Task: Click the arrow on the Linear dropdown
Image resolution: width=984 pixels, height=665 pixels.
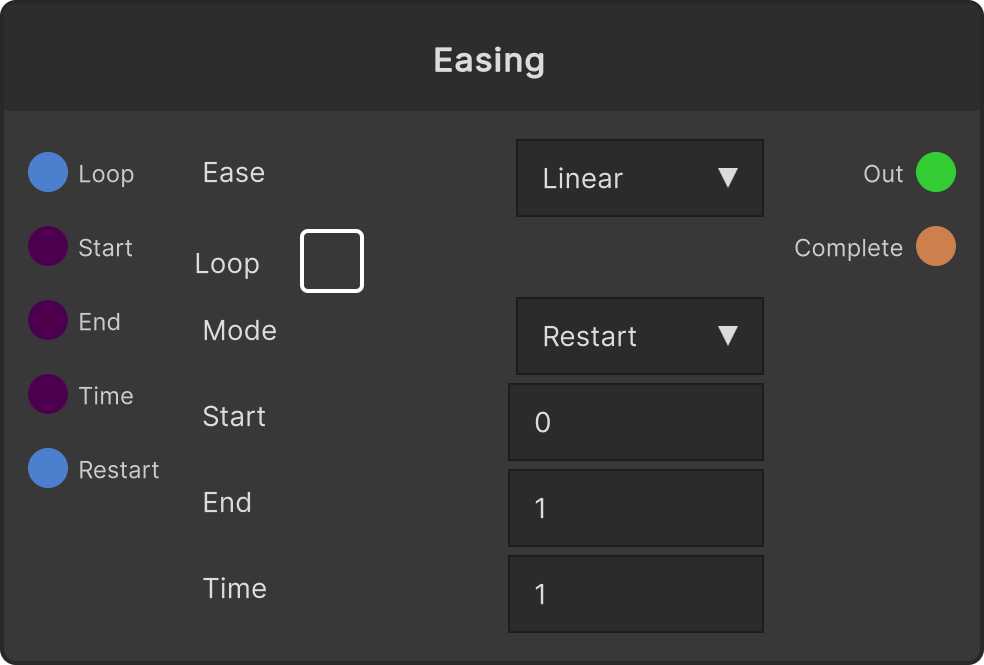Action: coord(728,178)
